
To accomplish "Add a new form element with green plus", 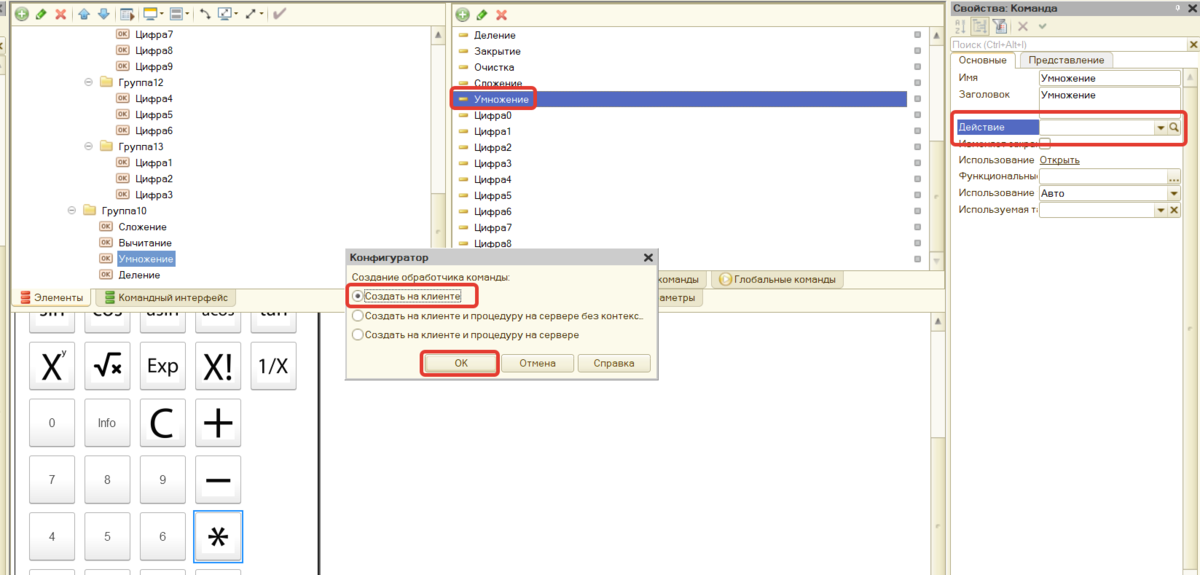I will point(21,15).
